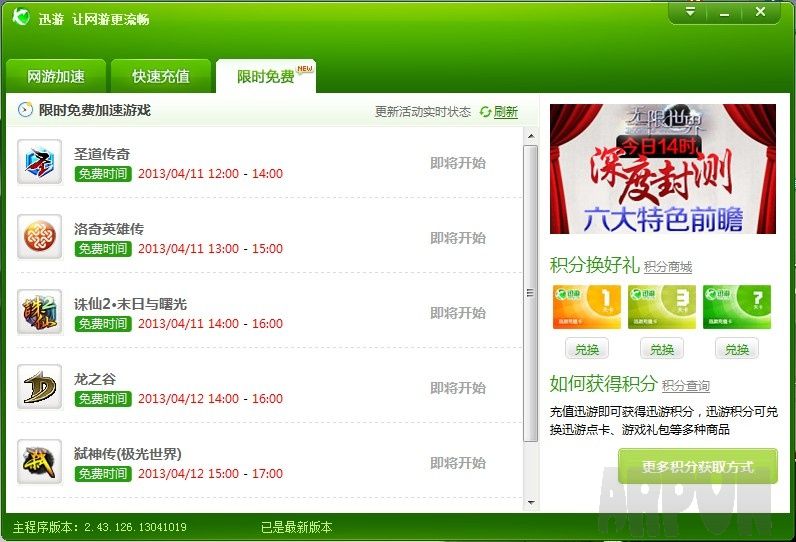Screen dimensions: 796x542
Task: Click the 主程序版本 text in status bar
Action: 100,527
